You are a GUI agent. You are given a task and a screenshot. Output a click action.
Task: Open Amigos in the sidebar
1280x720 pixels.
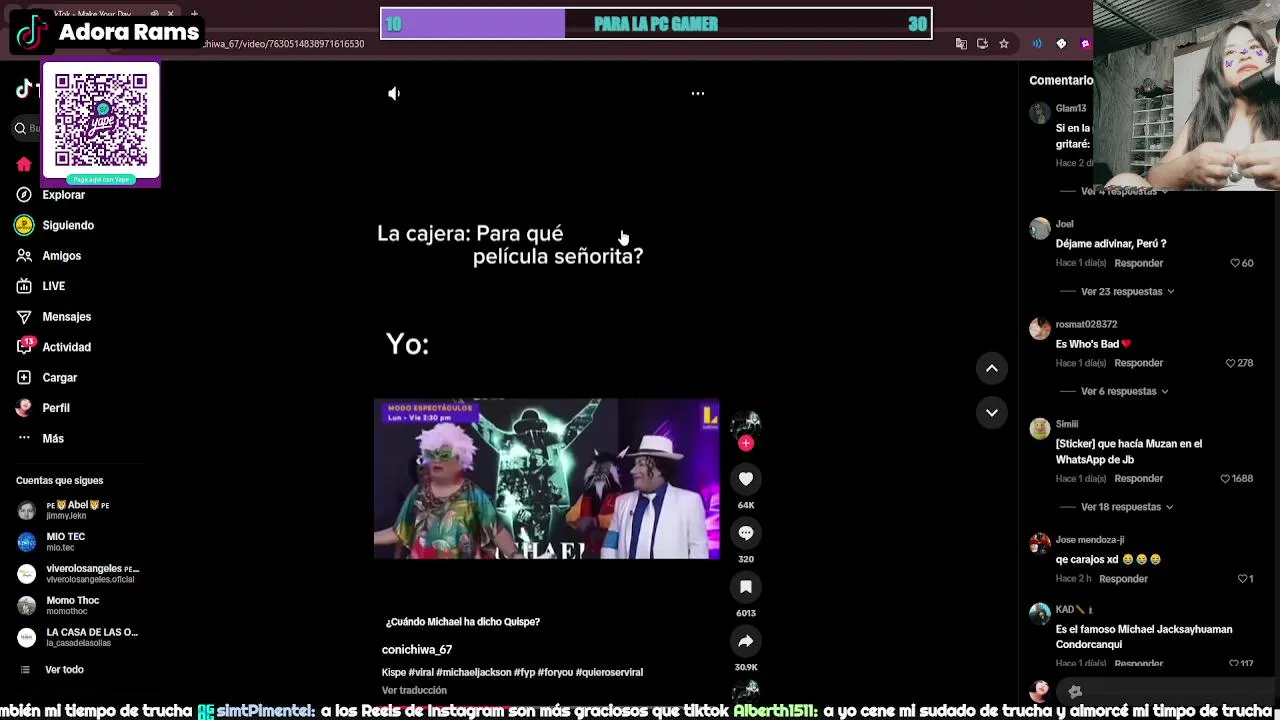click(x=62, y=256)
